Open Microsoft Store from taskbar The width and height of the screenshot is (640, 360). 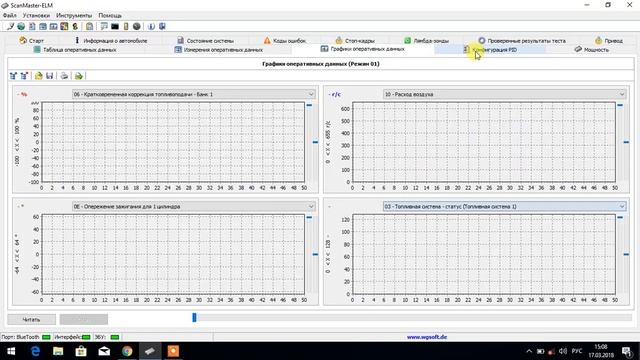coord(81,351)
